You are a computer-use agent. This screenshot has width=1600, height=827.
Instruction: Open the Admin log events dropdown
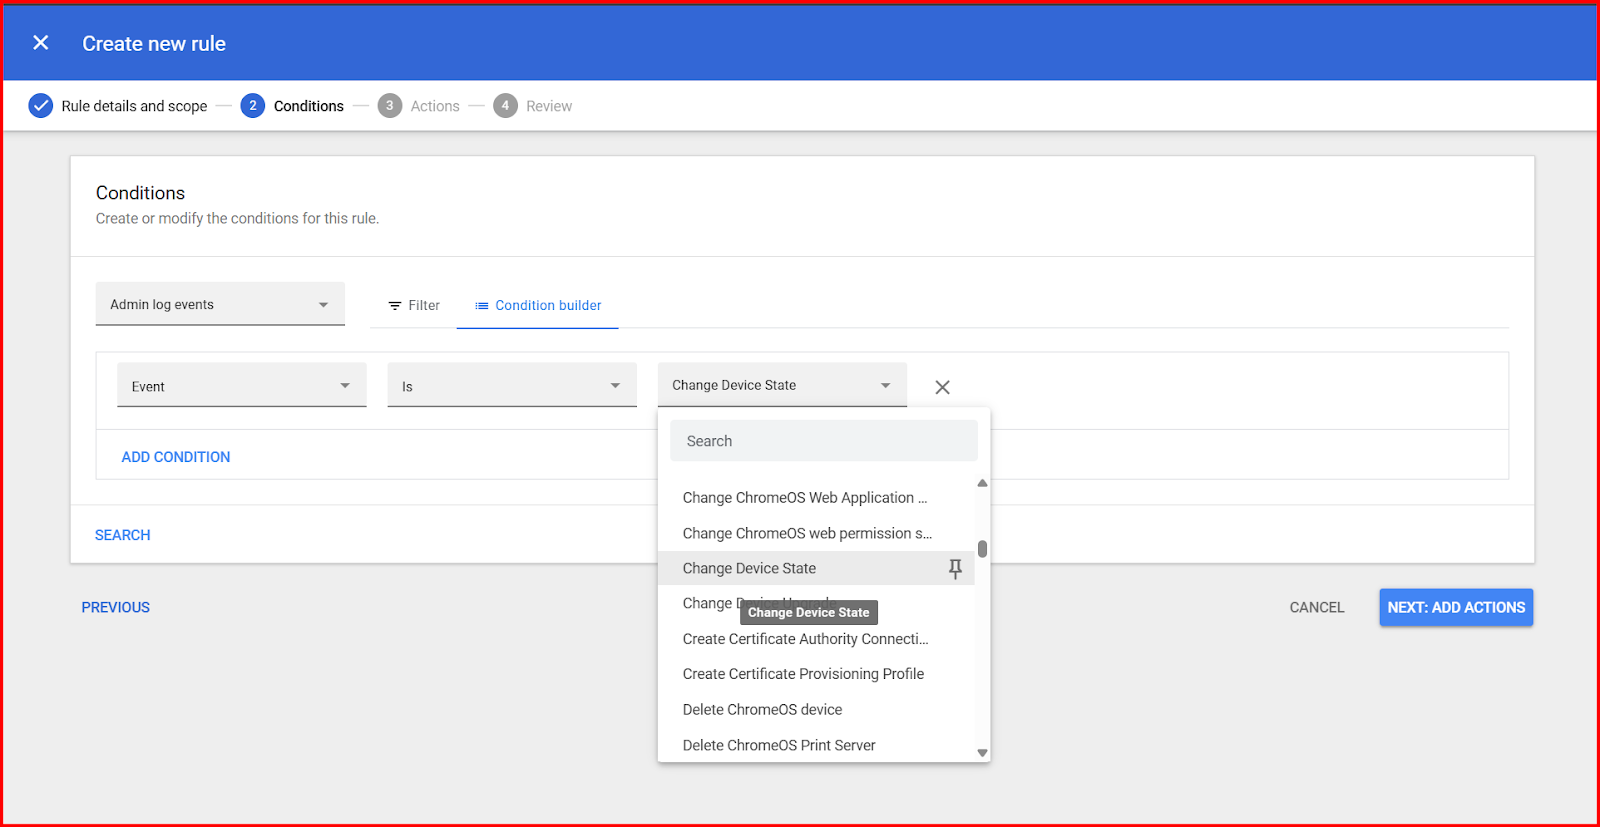coord(220,304)
